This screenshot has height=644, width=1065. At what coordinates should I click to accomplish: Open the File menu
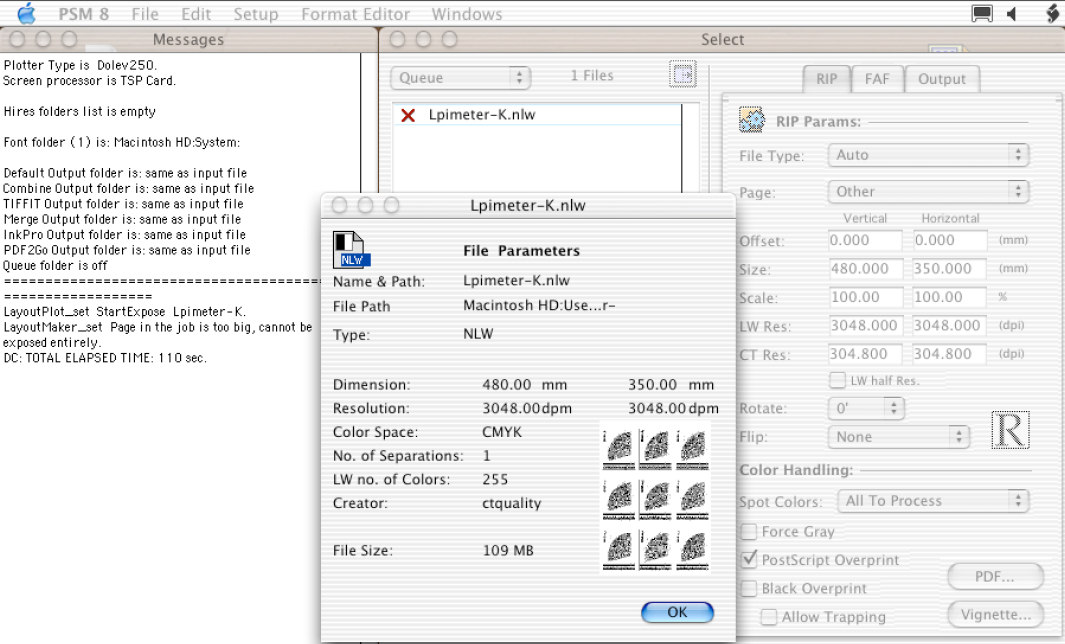[x=145, y=14]
